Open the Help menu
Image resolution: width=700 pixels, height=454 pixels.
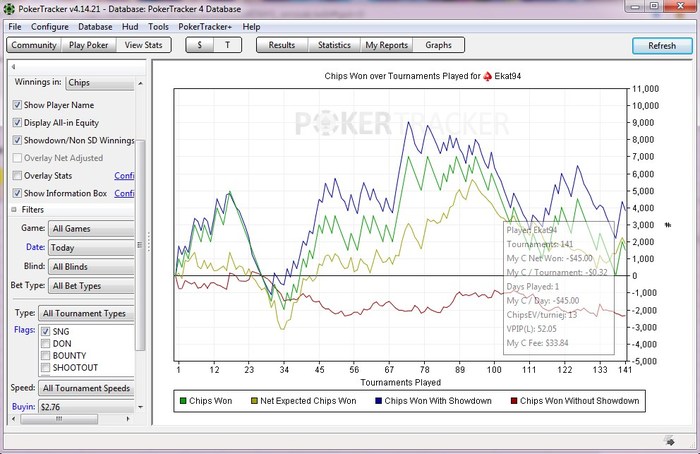(251, 27)
